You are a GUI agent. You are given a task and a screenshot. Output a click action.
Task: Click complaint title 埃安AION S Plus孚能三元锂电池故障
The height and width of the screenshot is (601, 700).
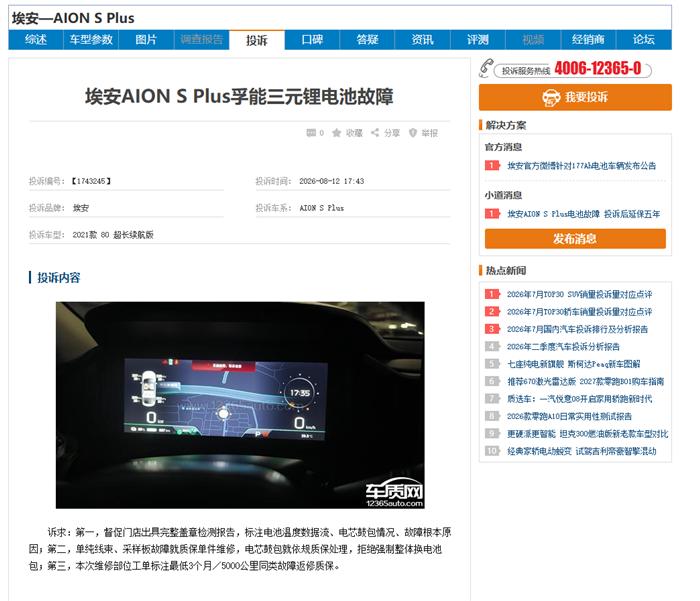[239, 96]
